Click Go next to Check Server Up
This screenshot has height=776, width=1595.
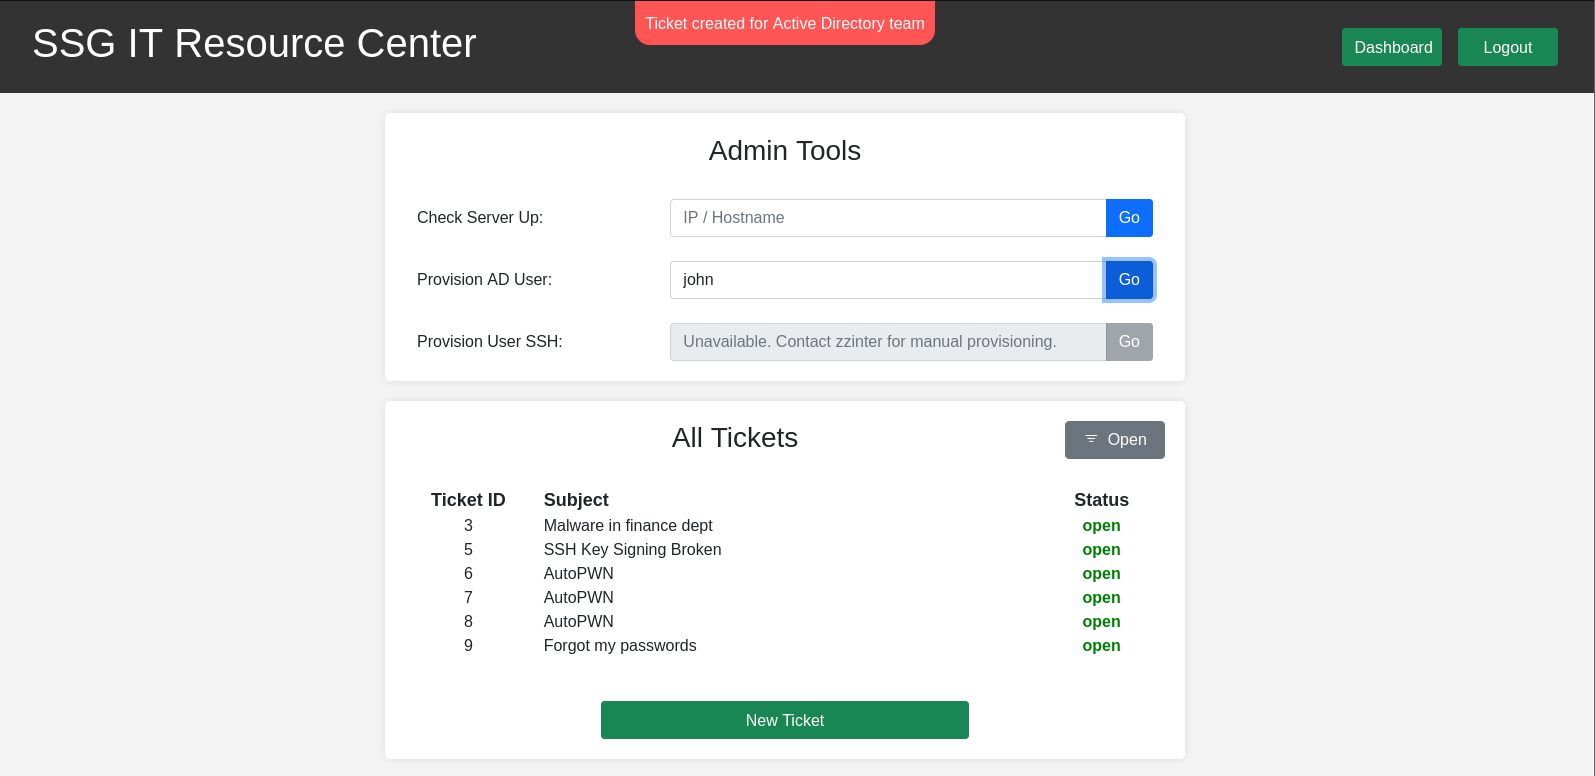coord(1129,218)
